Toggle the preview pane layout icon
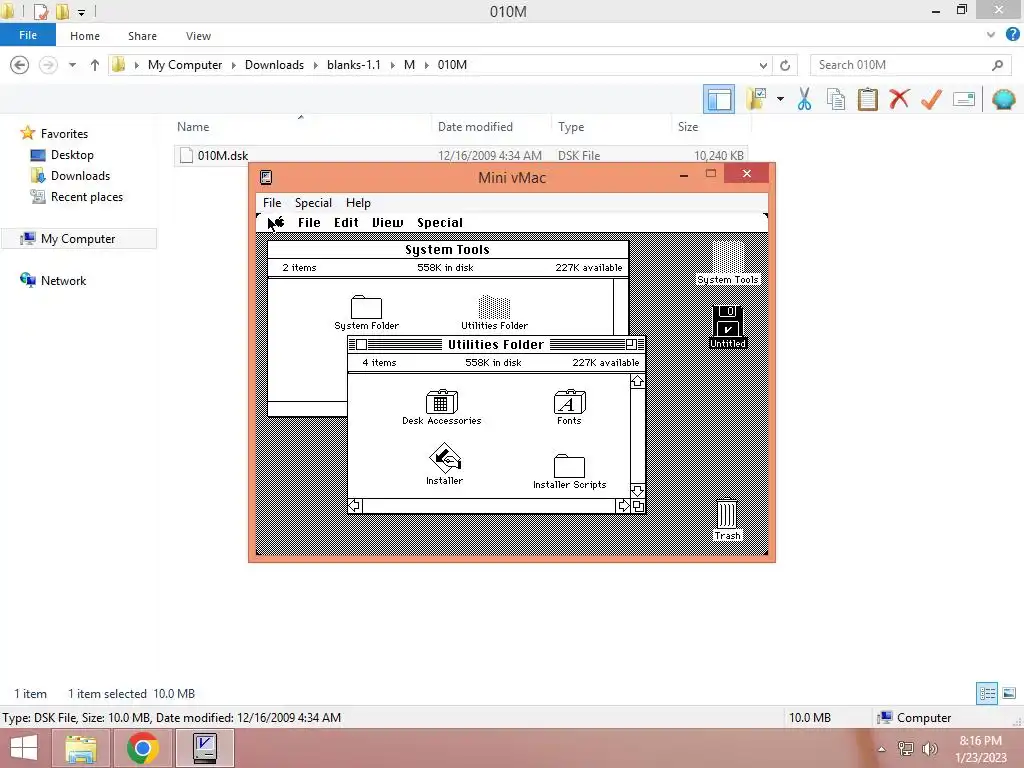This screenshot has height=768, width=1024. tap(719, 99)
